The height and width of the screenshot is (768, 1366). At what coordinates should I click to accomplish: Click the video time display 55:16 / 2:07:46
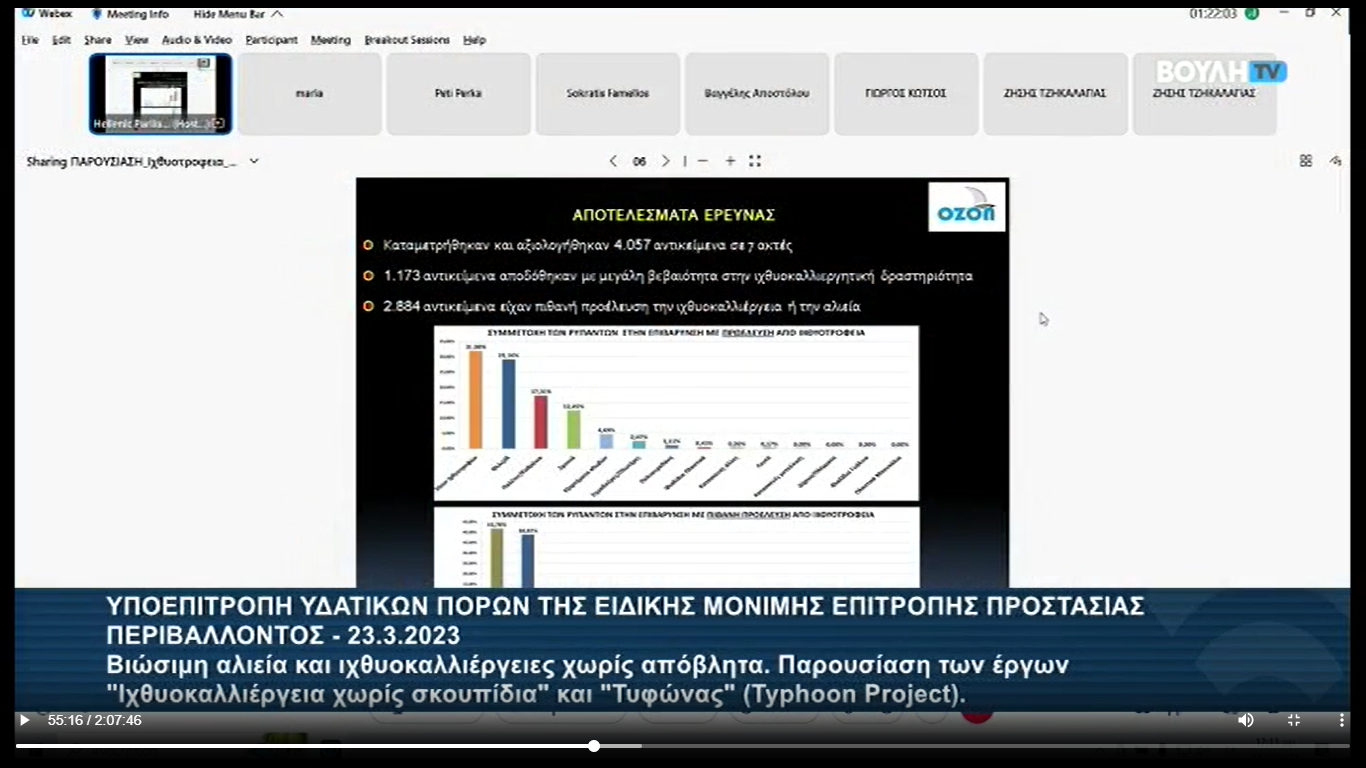[95, 720]
